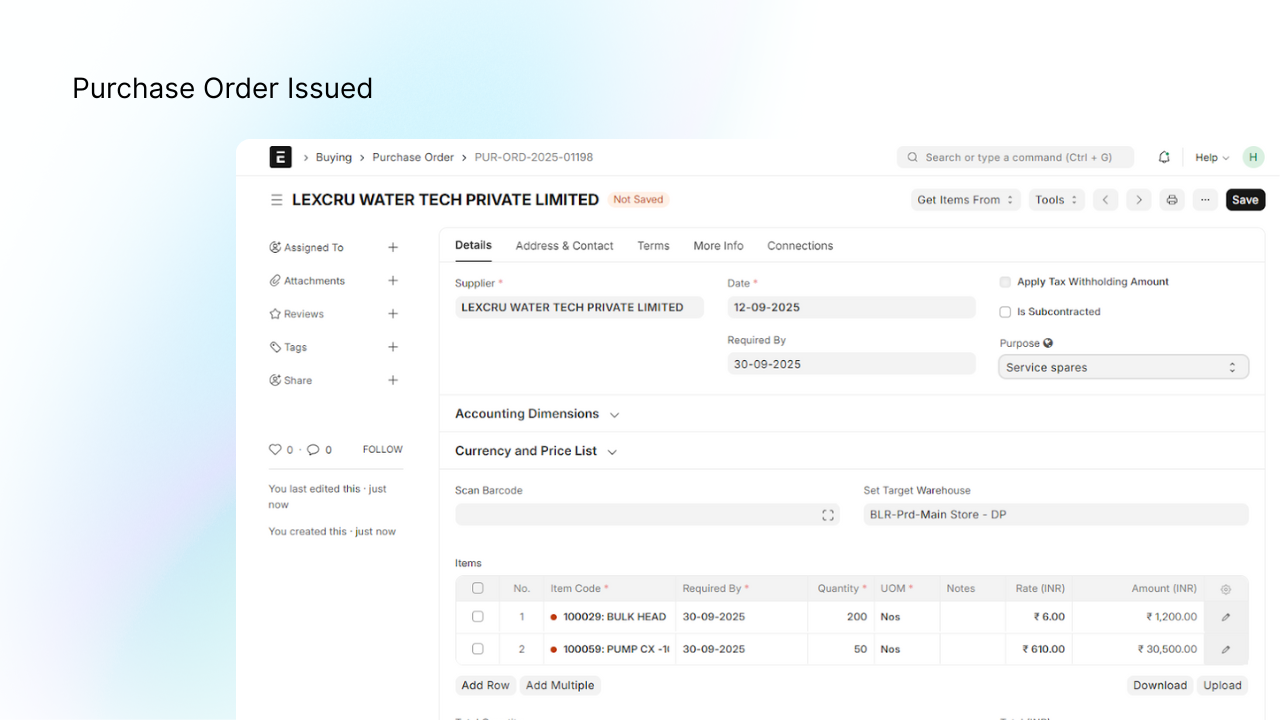This screenshot has height=720, width=1280.
Task: Click item code 100029: BULK HEAD
Action: click(609, 617)
